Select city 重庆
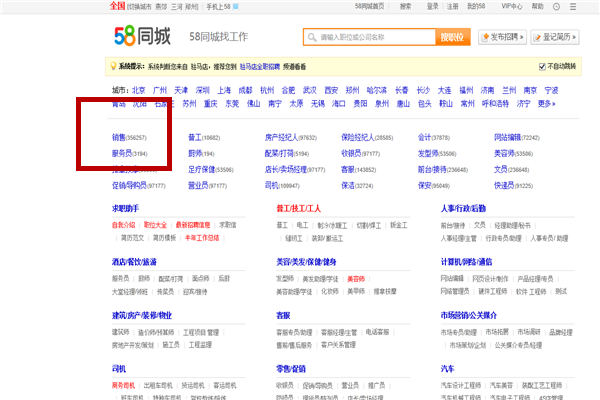Image resolution: width=600 pixels, height=400 pixels. (x=210, y=104)
